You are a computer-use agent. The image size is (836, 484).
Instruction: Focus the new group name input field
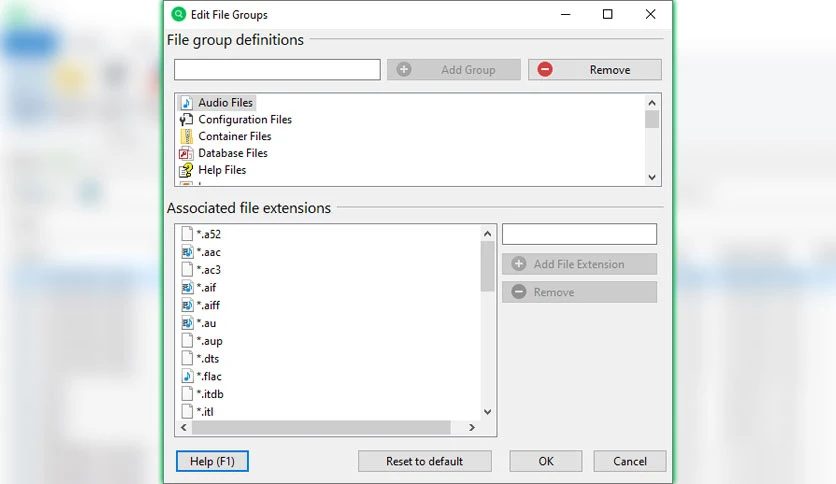[277, 70]
